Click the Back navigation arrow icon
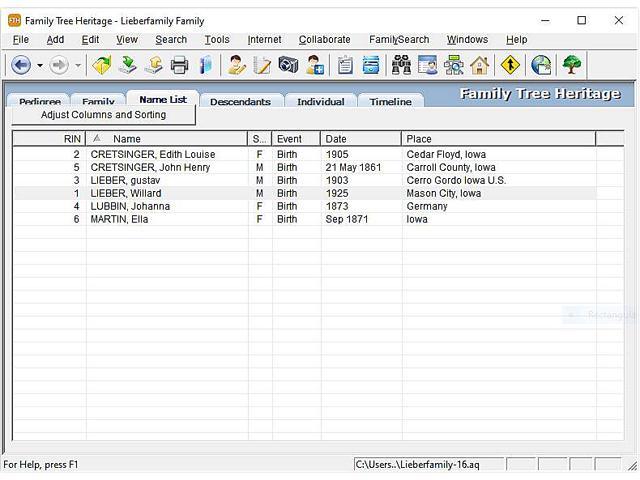Image resolution: width=640 pixels, height=480 pixels. 21,65
